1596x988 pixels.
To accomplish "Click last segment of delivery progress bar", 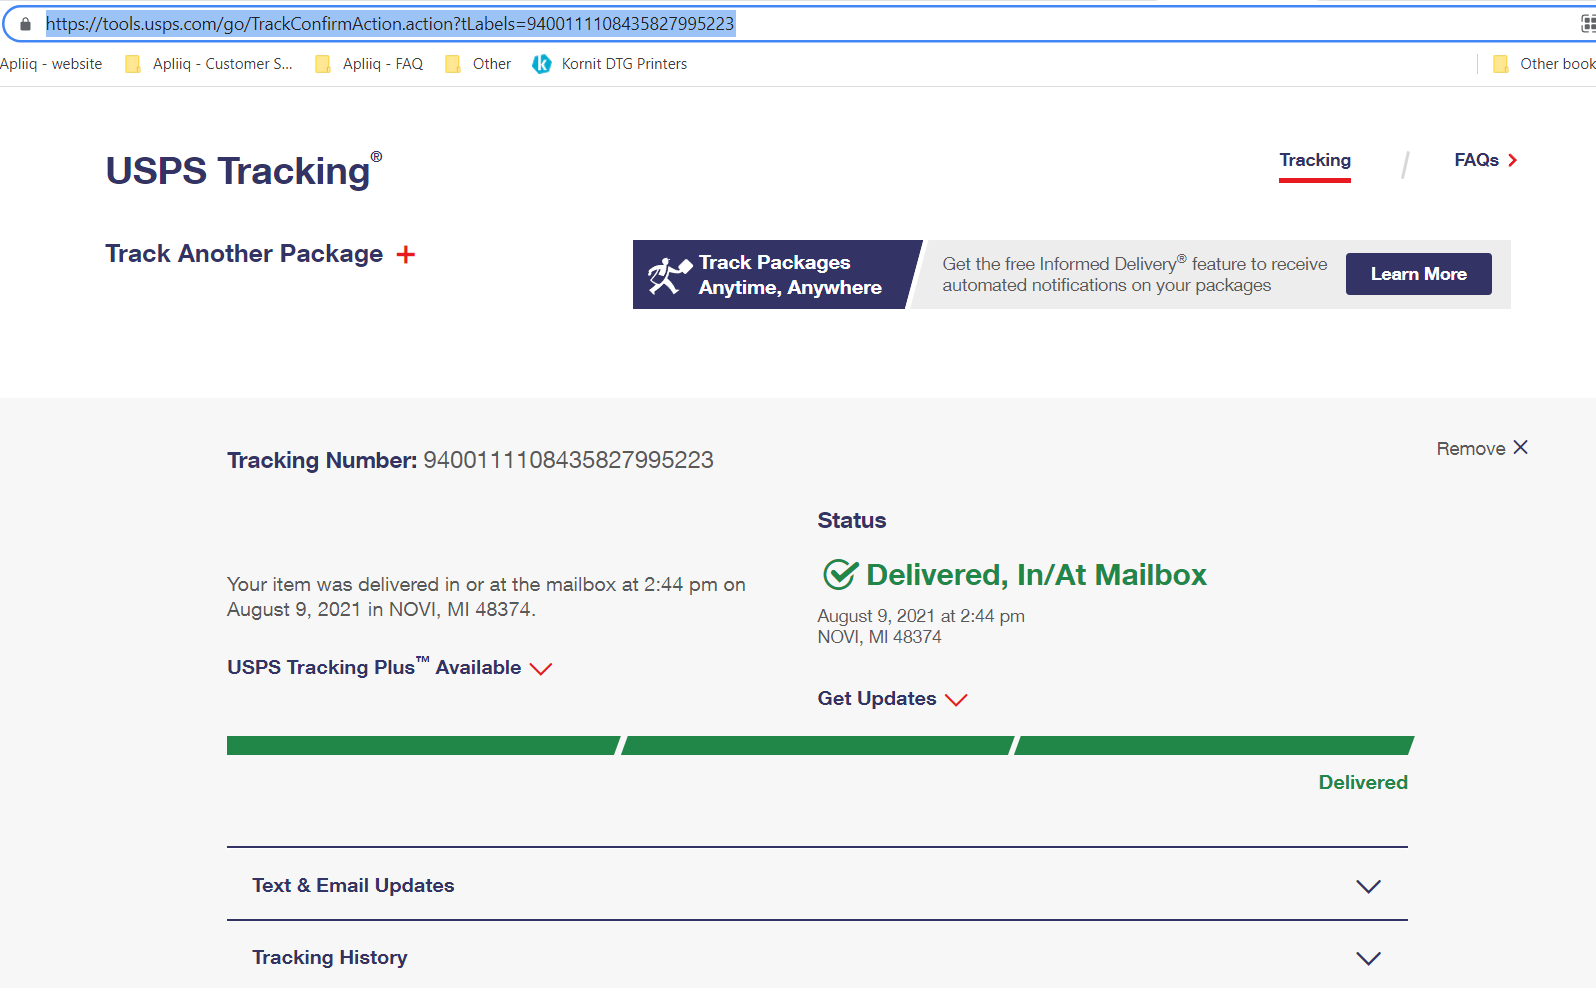I will click(x=1214, y=745).
